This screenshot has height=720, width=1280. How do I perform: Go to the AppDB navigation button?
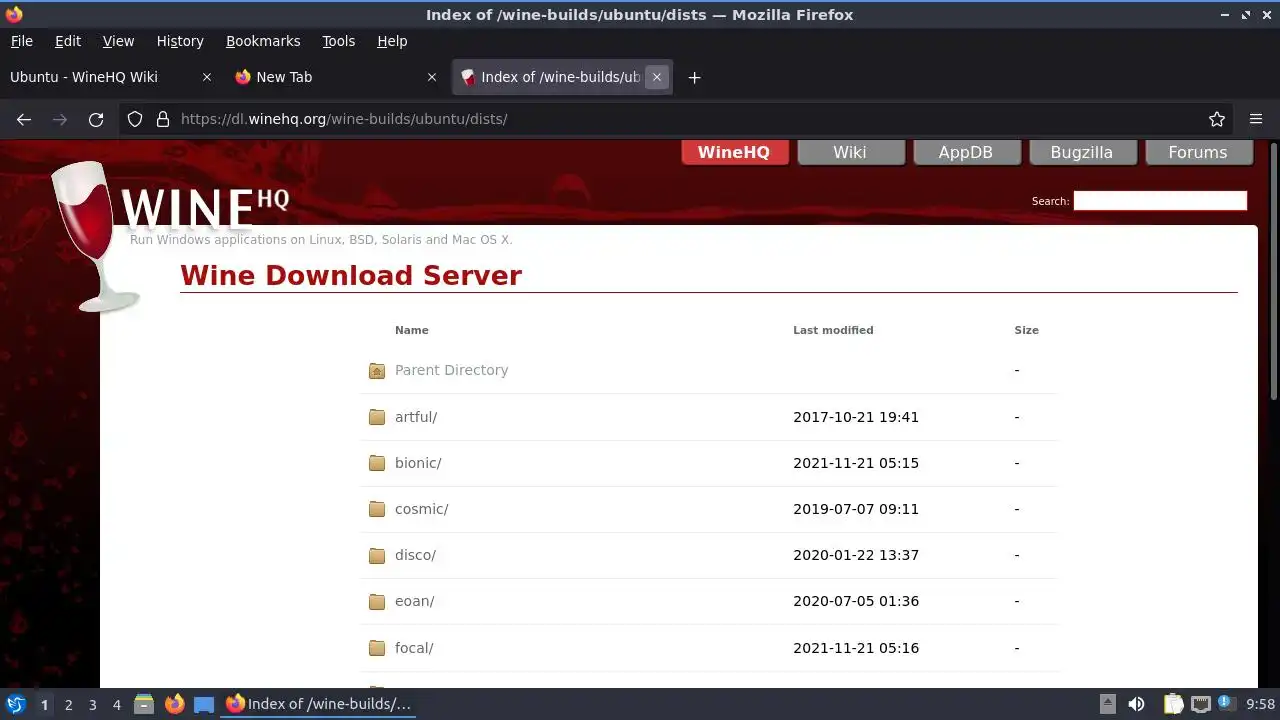click(967, 152)
